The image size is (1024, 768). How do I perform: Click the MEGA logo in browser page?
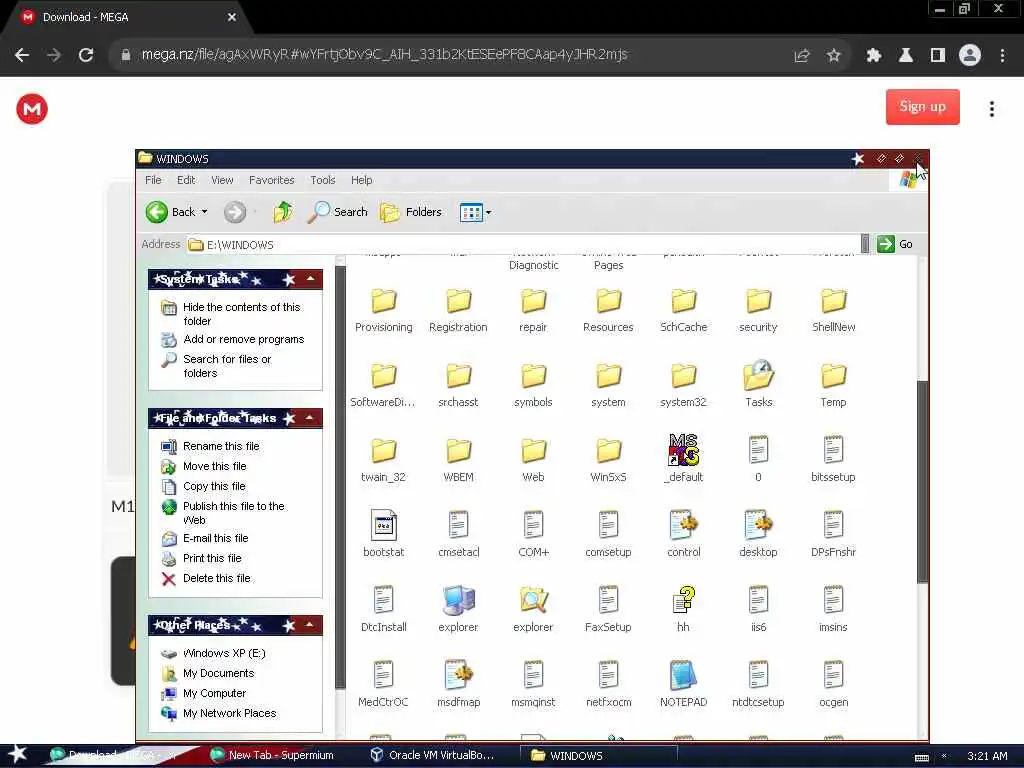(x=32, y=109)
